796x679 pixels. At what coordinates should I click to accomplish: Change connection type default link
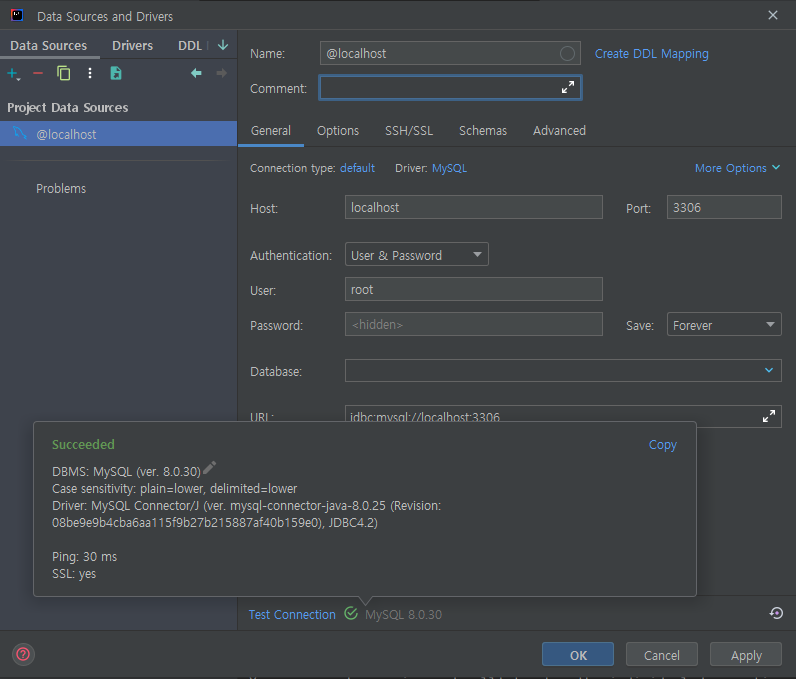coord(357,168)
